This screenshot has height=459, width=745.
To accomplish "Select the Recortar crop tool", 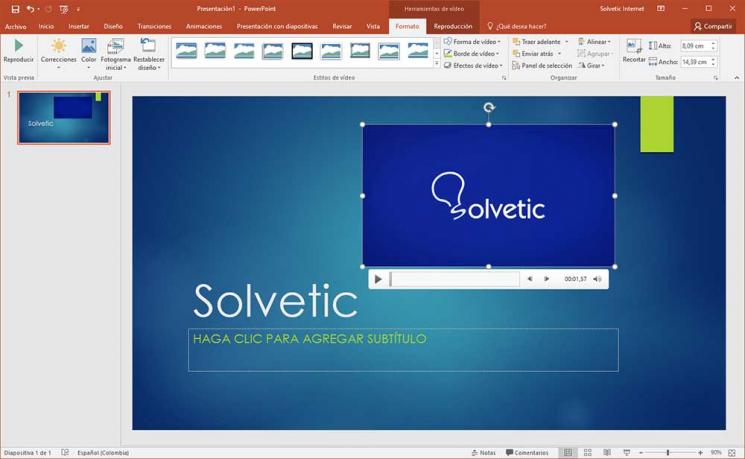I will click(634, 51).
